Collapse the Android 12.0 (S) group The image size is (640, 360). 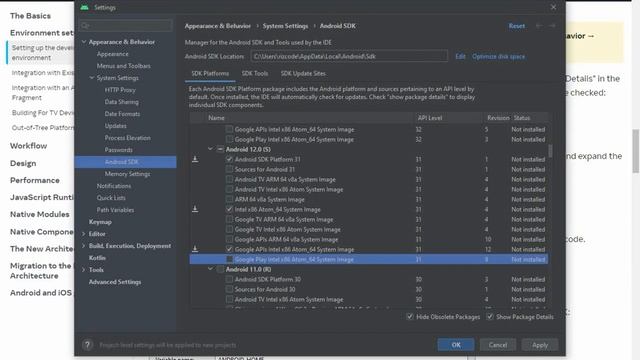coord(211,149)
